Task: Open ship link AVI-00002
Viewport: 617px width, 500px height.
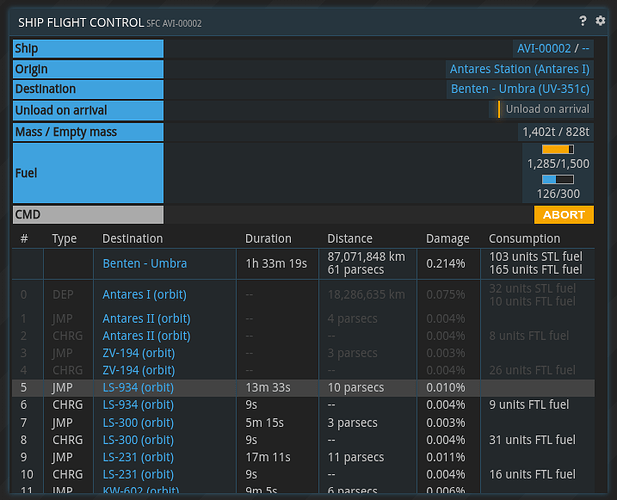Action: tap(543, 48)
